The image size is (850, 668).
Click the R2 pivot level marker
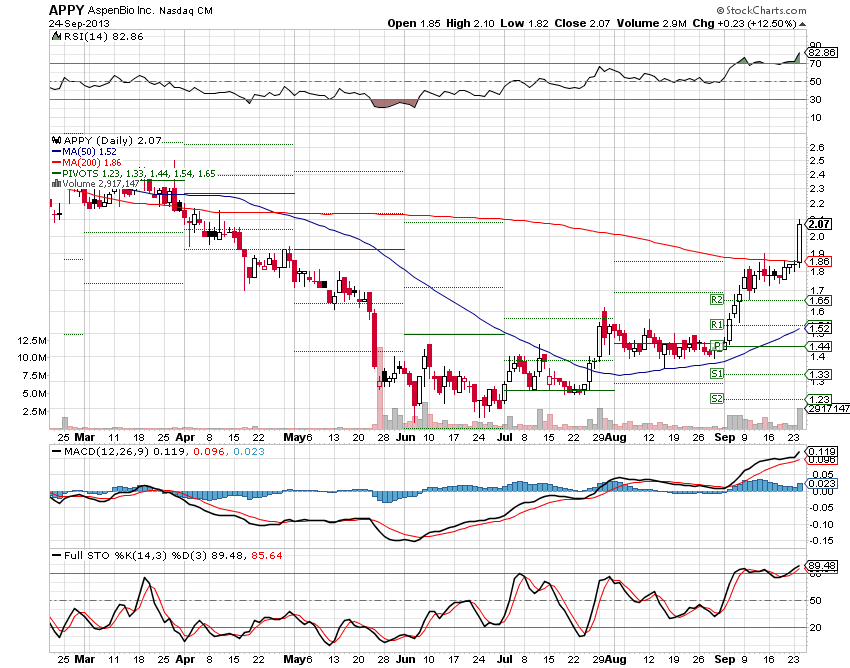coord(717,300)
